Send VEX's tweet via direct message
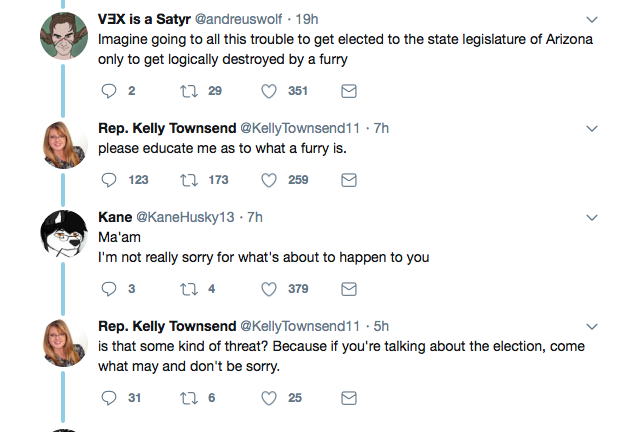This screenshot has height=432, width=638. 349,92
